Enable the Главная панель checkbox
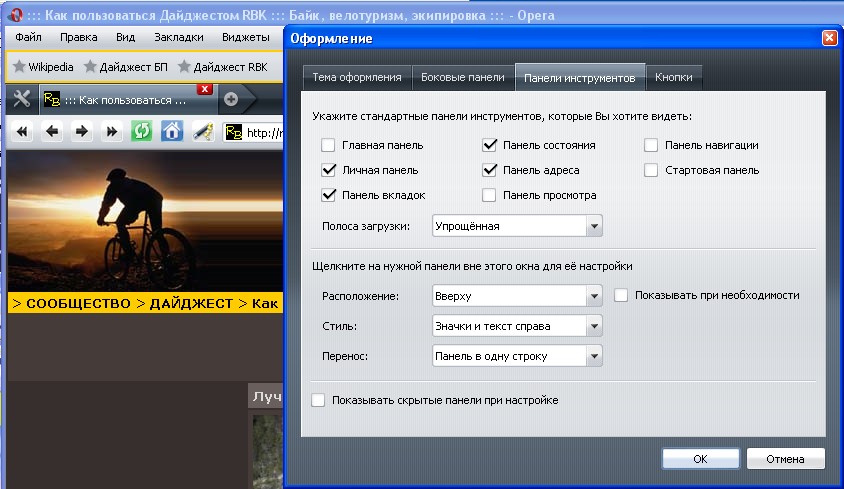This screenshot has width=844, height=489. pos(328,145)
